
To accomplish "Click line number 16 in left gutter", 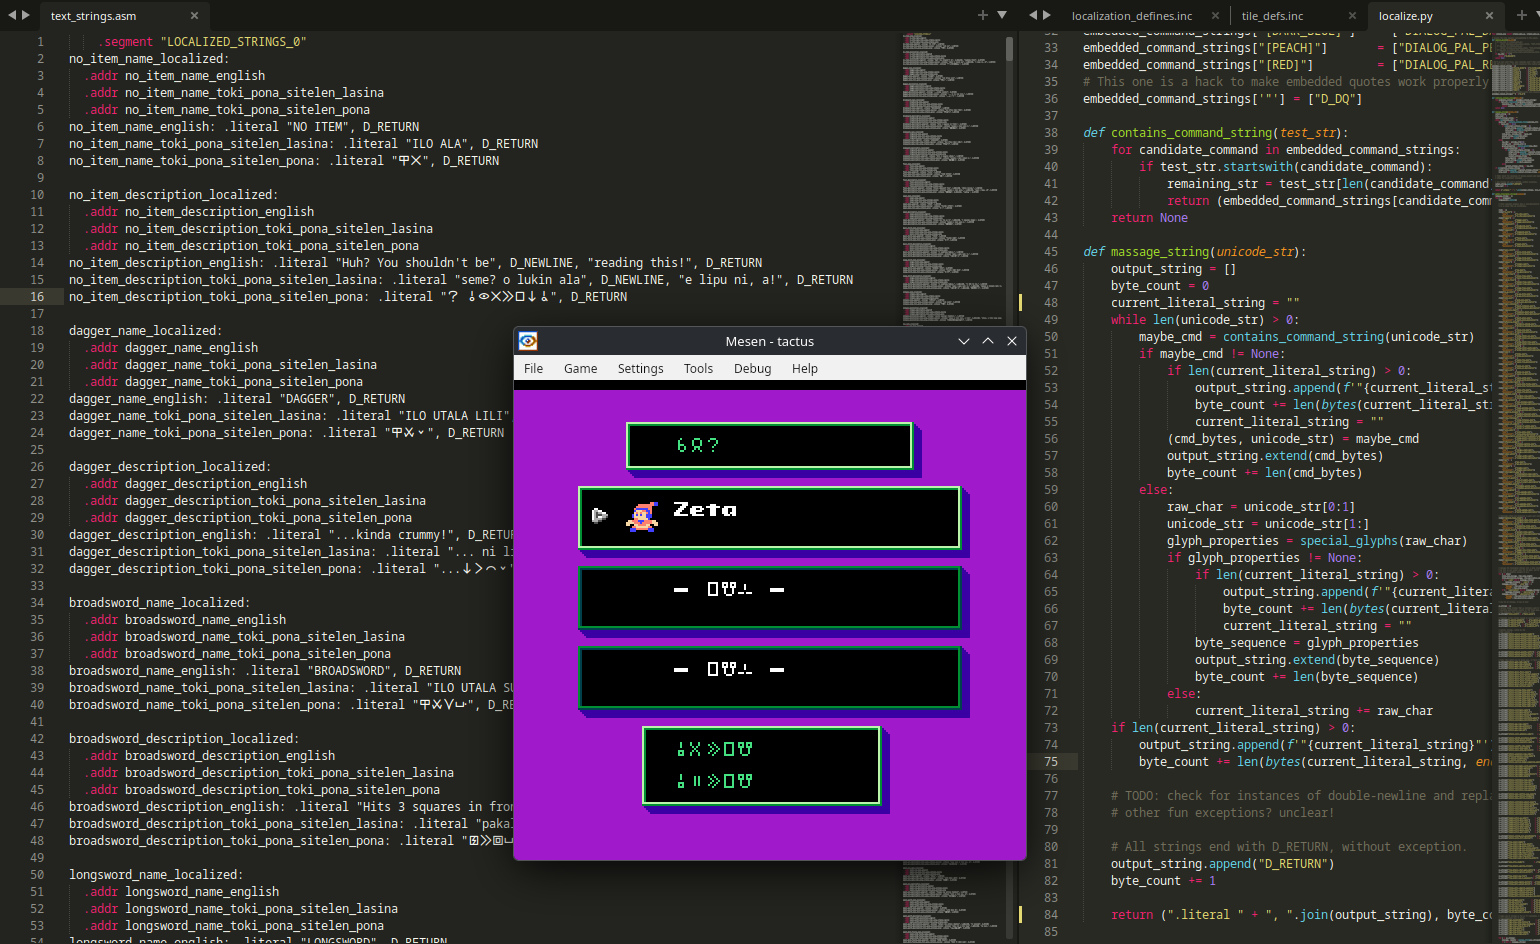I will (37, 297).
